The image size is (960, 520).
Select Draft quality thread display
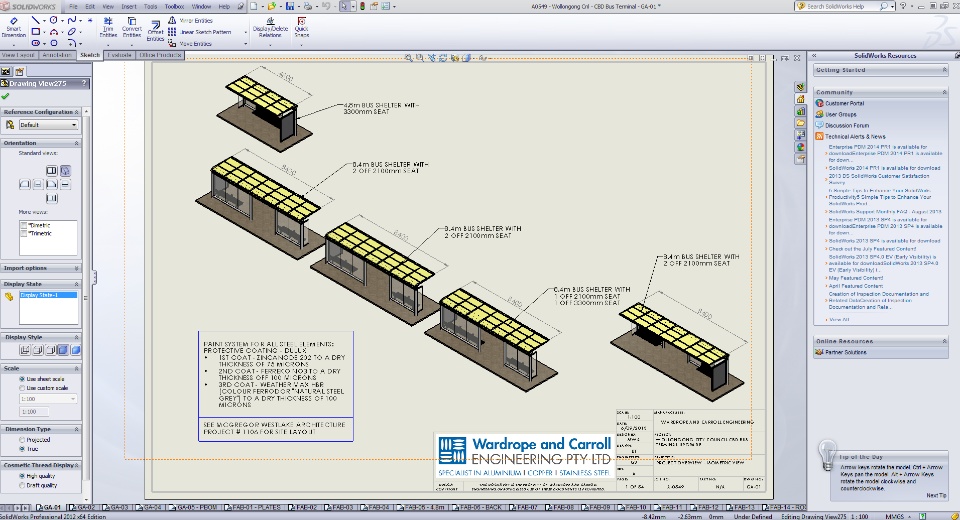22,485
